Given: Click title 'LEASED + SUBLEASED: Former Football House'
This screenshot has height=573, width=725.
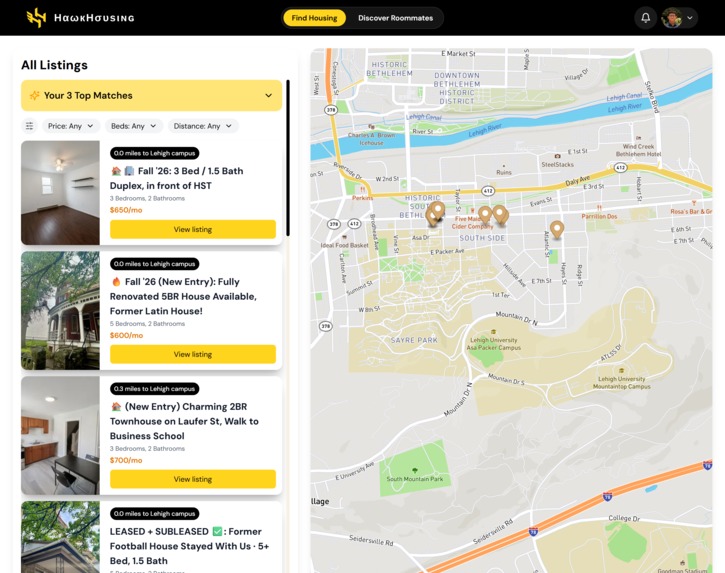Looking at the screenshot, I should (190, 546).
